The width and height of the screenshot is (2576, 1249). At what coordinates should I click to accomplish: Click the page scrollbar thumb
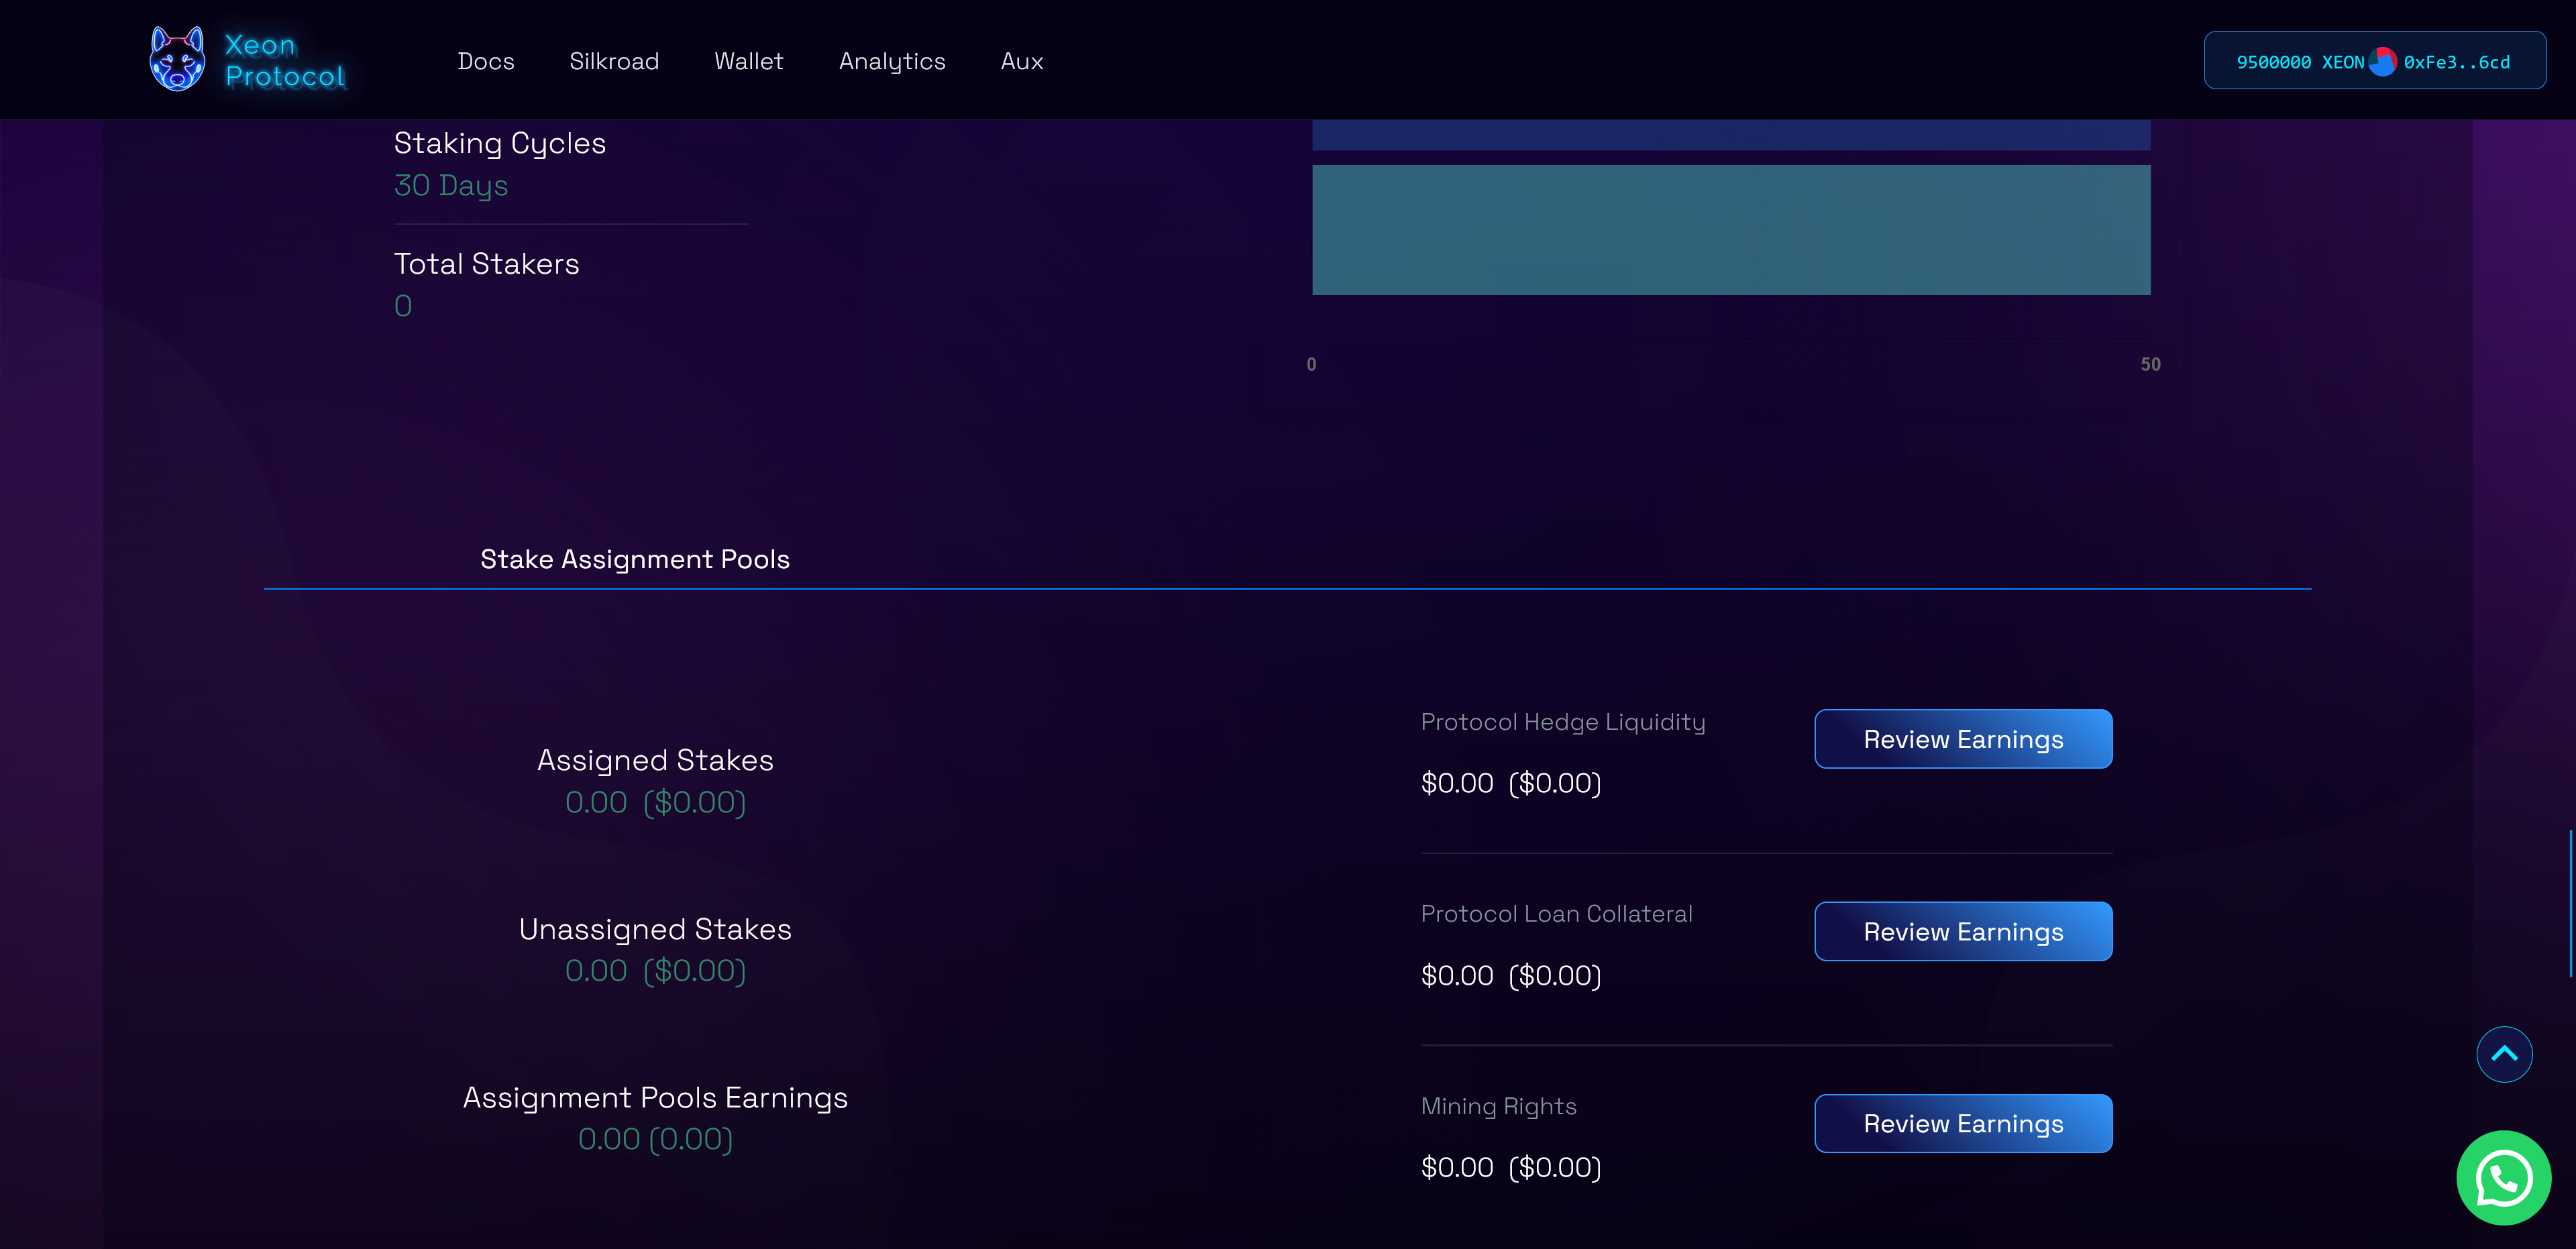point(2570,903)
